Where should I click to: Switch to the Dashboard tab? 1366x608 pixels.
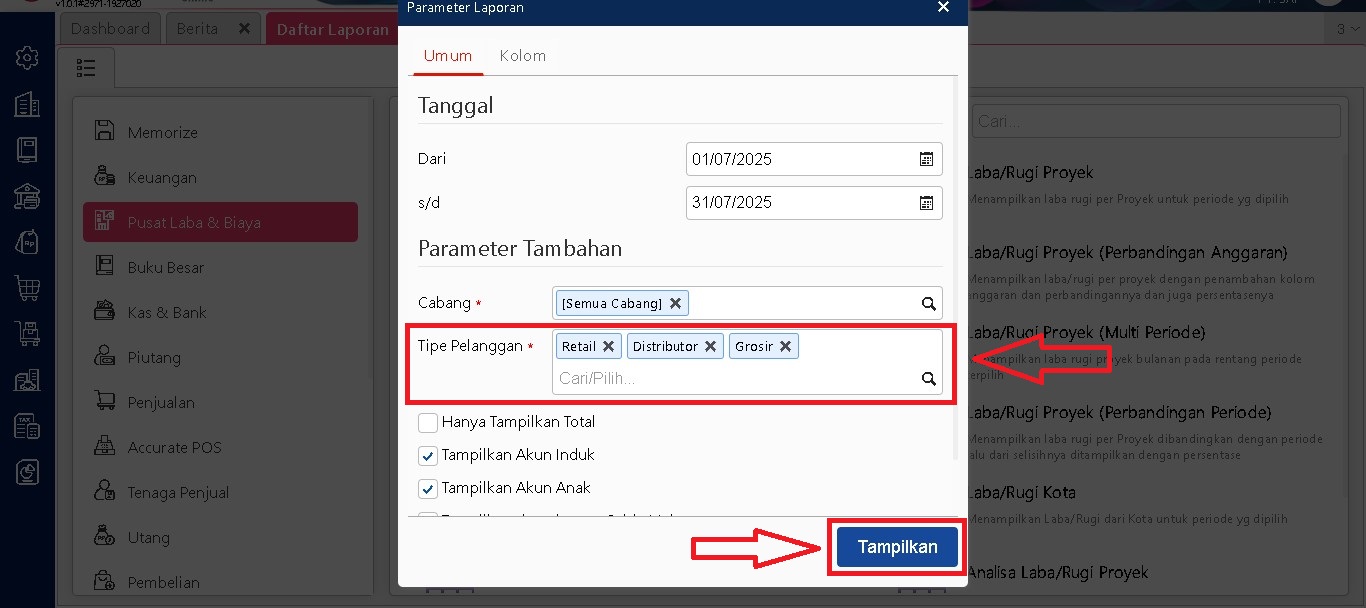pos(110,28)
